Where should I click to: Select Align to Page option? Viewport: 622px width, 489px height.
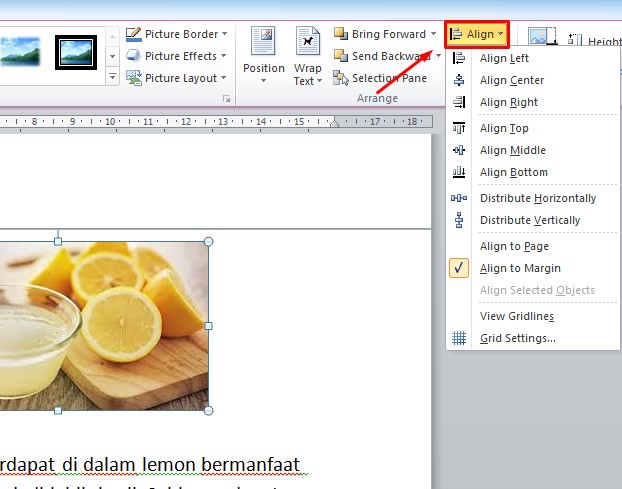[514, 246]
